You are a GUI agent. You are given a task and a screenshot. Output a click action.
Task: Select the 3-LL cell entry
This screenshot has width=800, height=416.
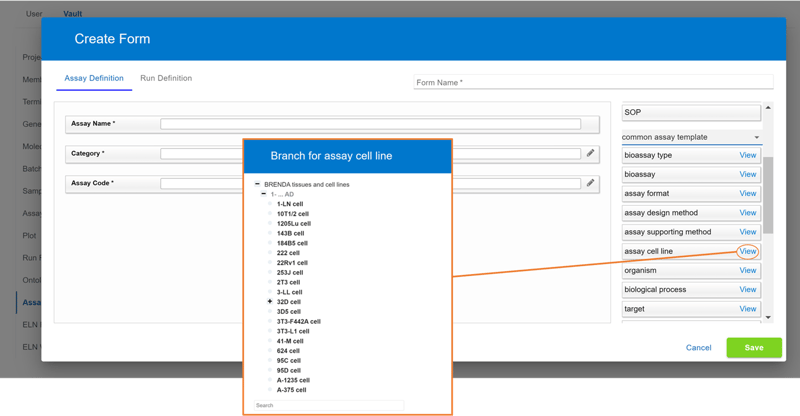(289, 292)
